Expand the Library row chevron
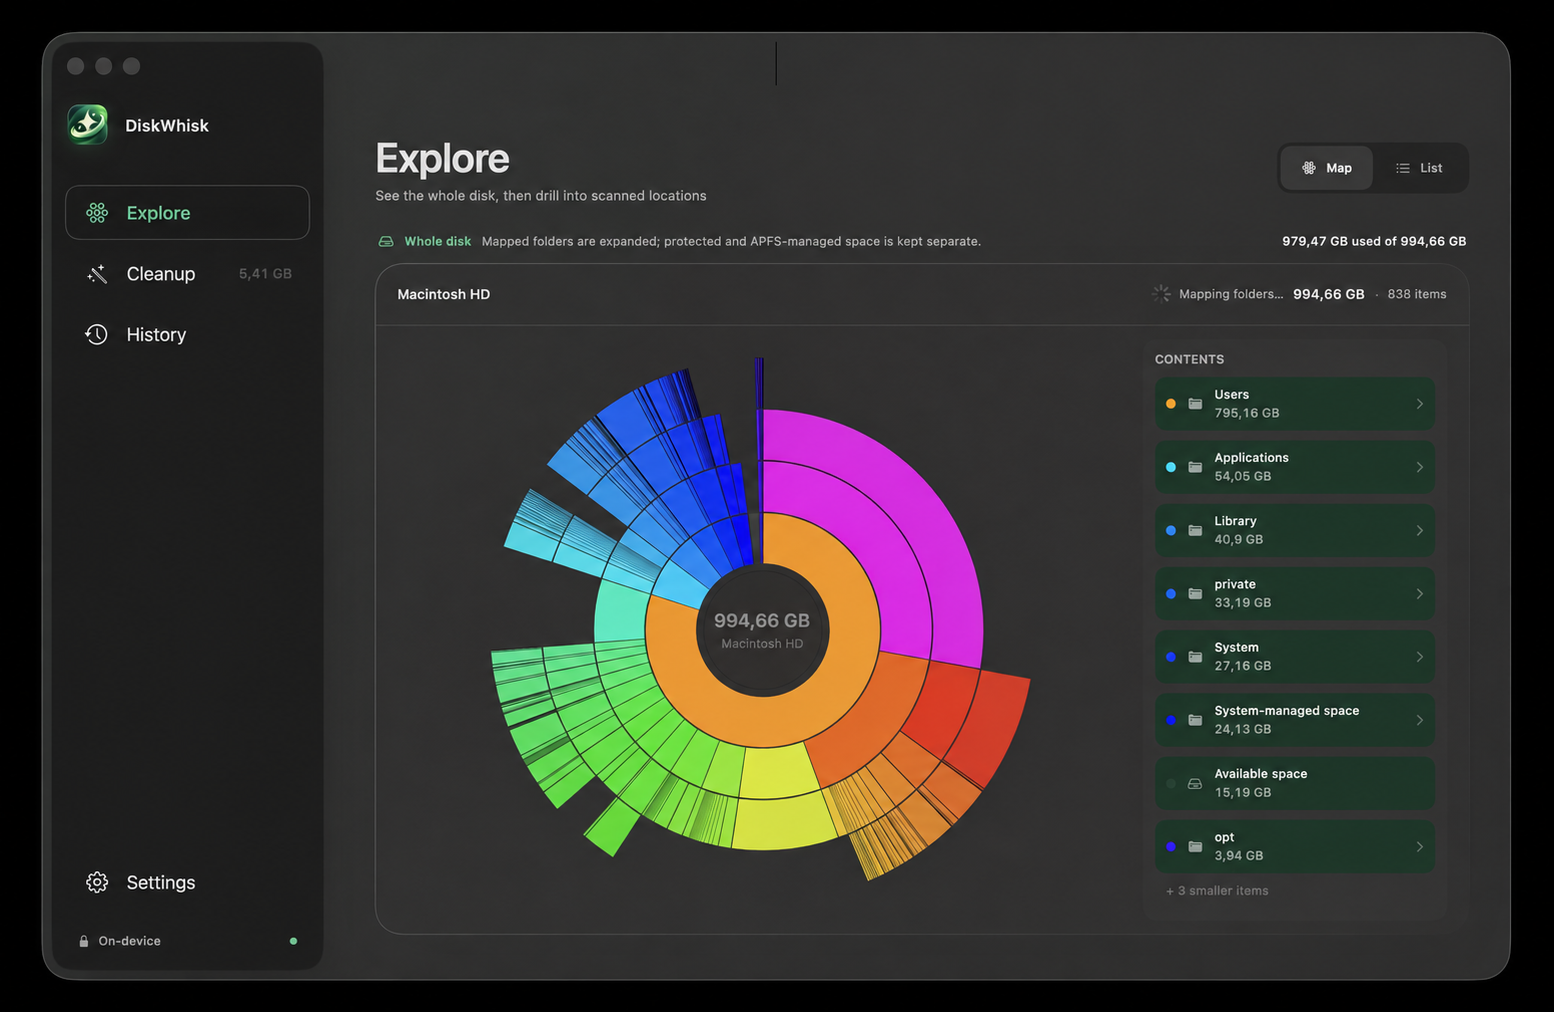Screen dimensions: 1554x1012 [x=1419, y=530]
